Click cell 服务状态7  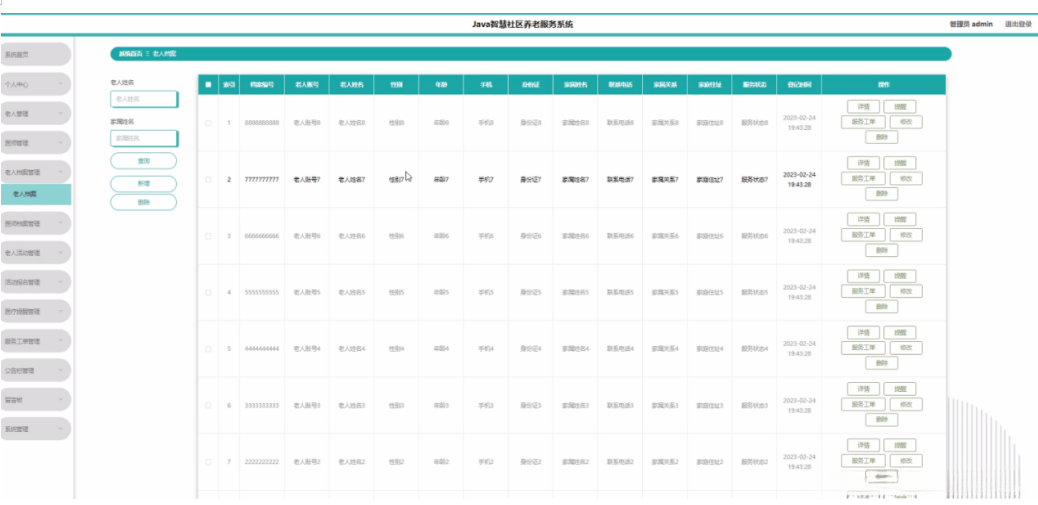click(x=755, y=179)
